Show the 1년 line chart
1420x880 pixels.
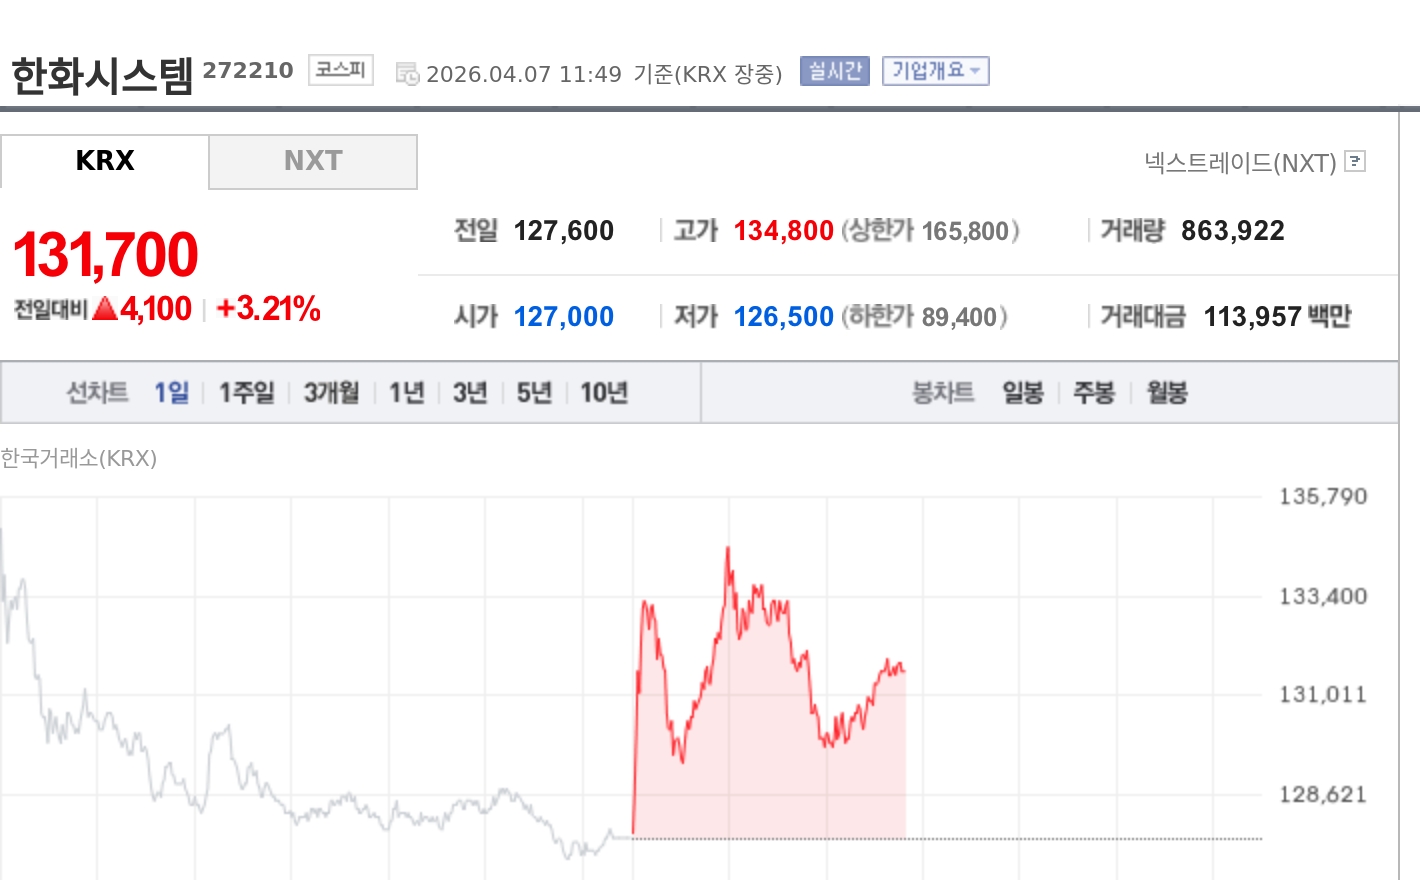(x=407, y=392)
